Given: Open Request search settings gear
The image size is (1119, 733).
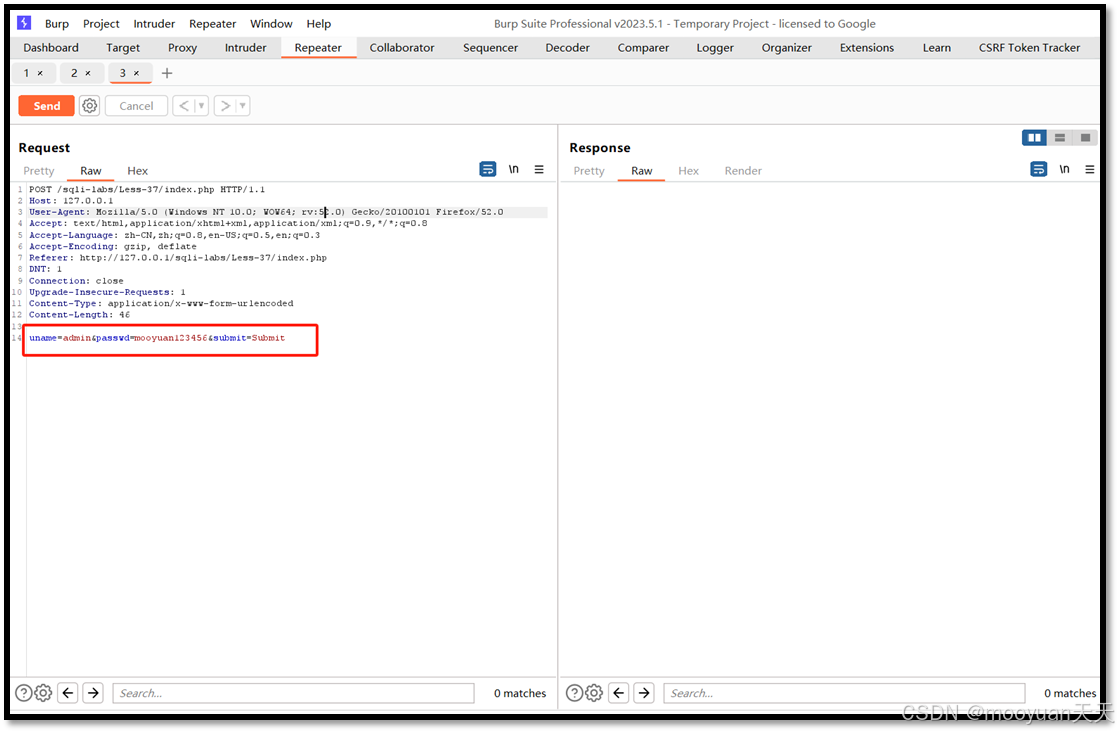Looking at the screenshot, I should pos(44,692).
